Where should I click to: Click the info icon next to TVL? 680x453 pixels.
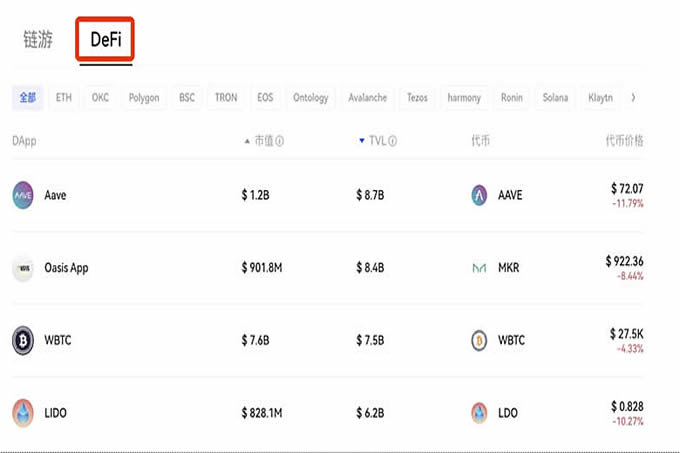[392, 141]
